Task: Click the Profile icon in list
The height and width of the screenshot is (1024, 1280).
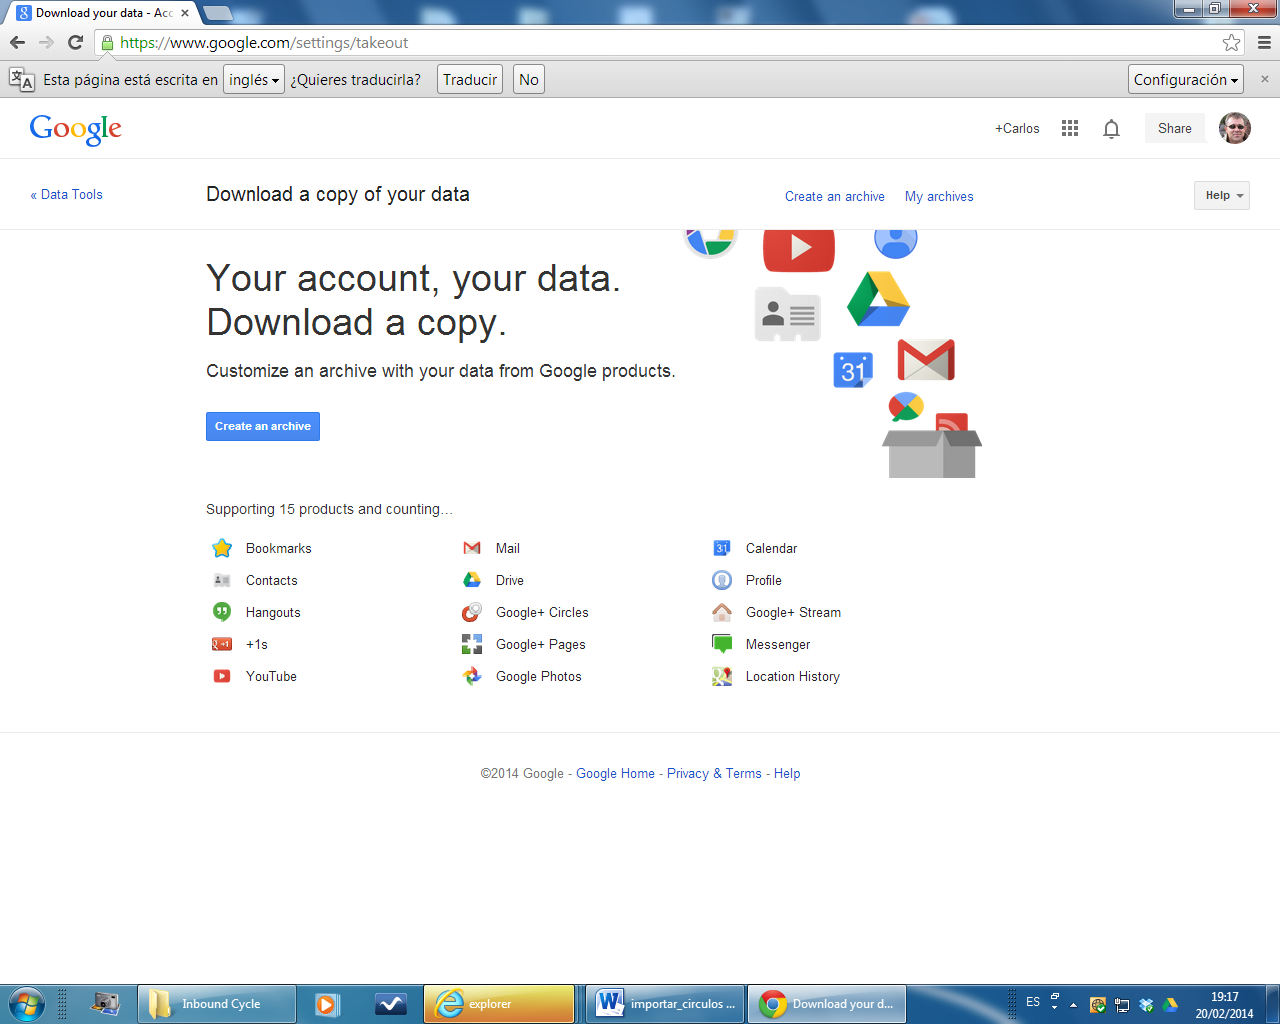Action: click(x=722, y=580)
